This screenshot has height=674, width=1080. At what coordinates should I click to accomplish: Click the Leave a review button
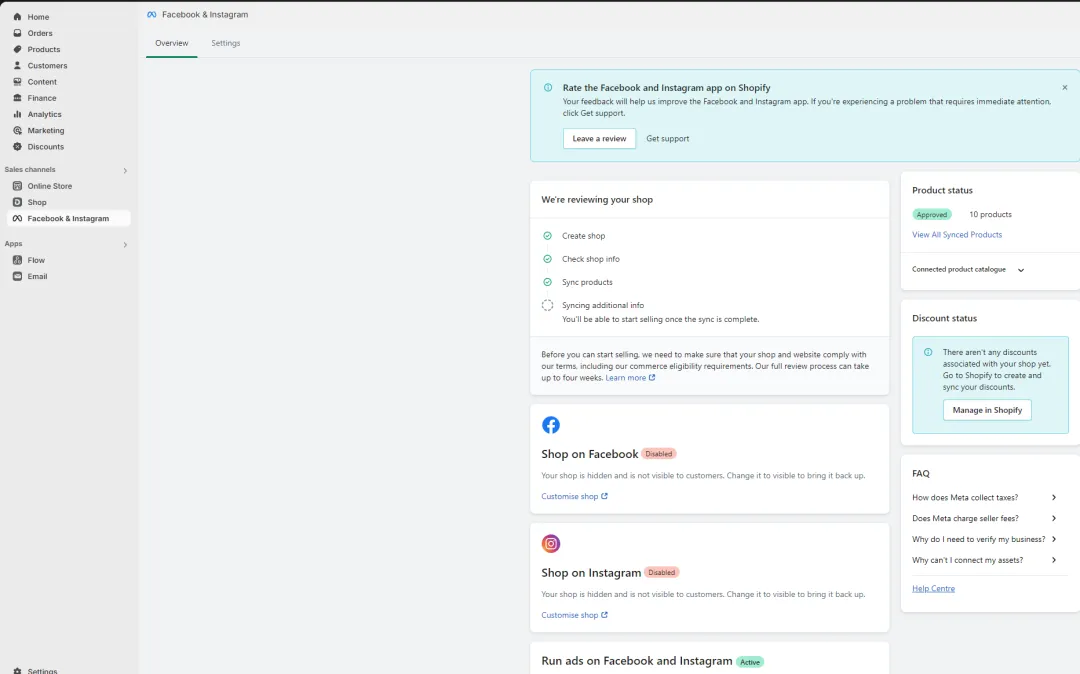599,138
